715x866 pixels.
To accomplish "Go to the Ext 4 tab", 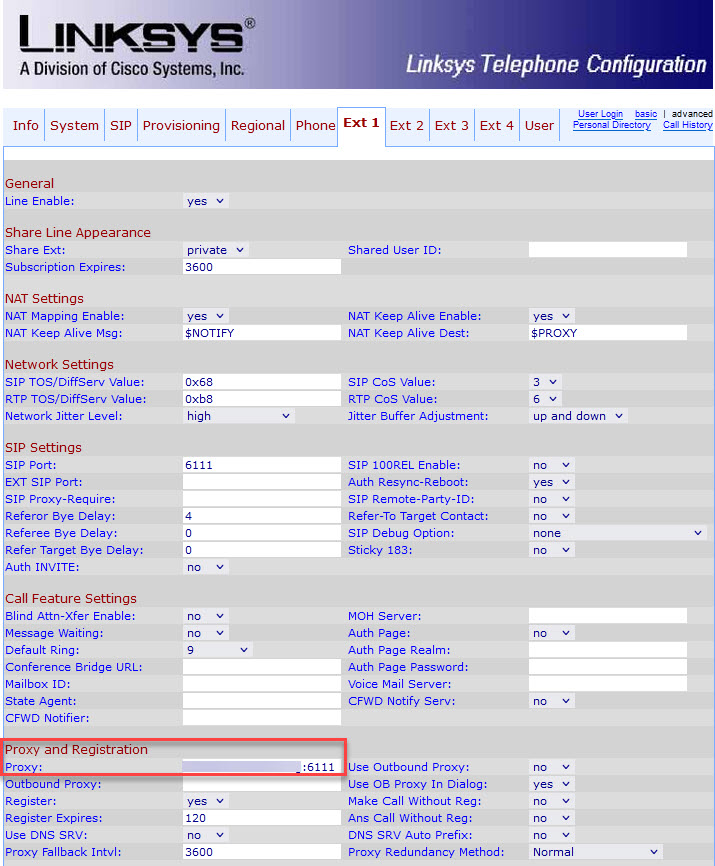I will pos(497,126).
